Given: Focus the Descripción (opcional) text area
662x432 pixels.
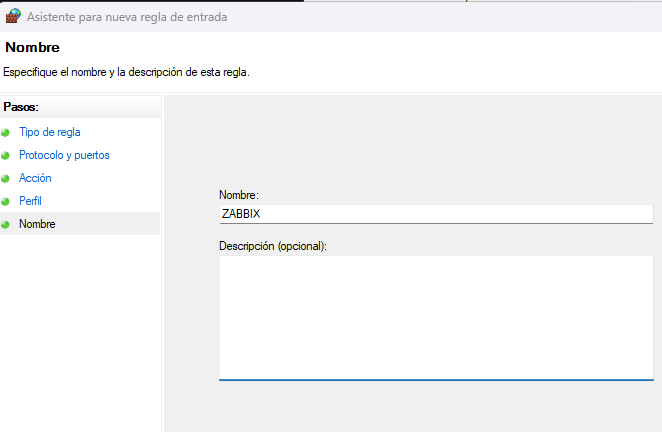Looking at the screenshot, I should click(x=436, y=318).
